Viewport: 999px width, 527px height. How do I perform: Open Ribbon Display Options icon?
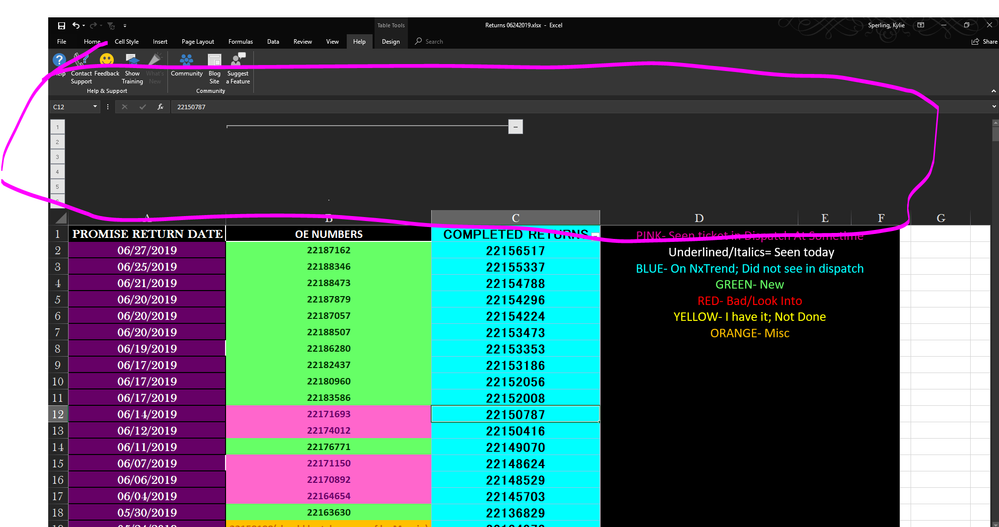pos(921,25)
